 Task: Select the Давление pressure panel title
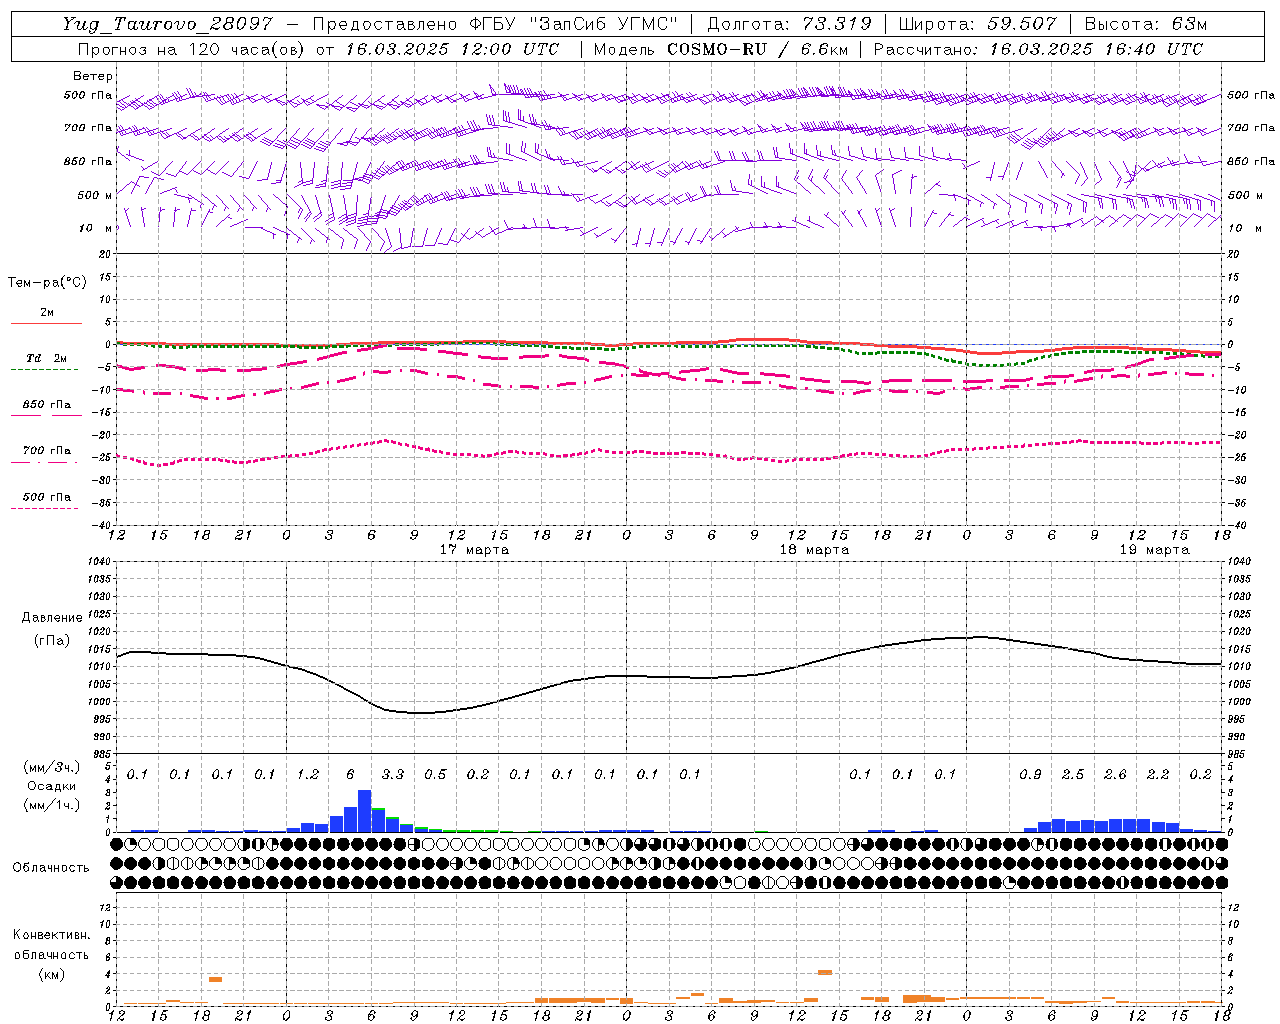coord(52,618)
